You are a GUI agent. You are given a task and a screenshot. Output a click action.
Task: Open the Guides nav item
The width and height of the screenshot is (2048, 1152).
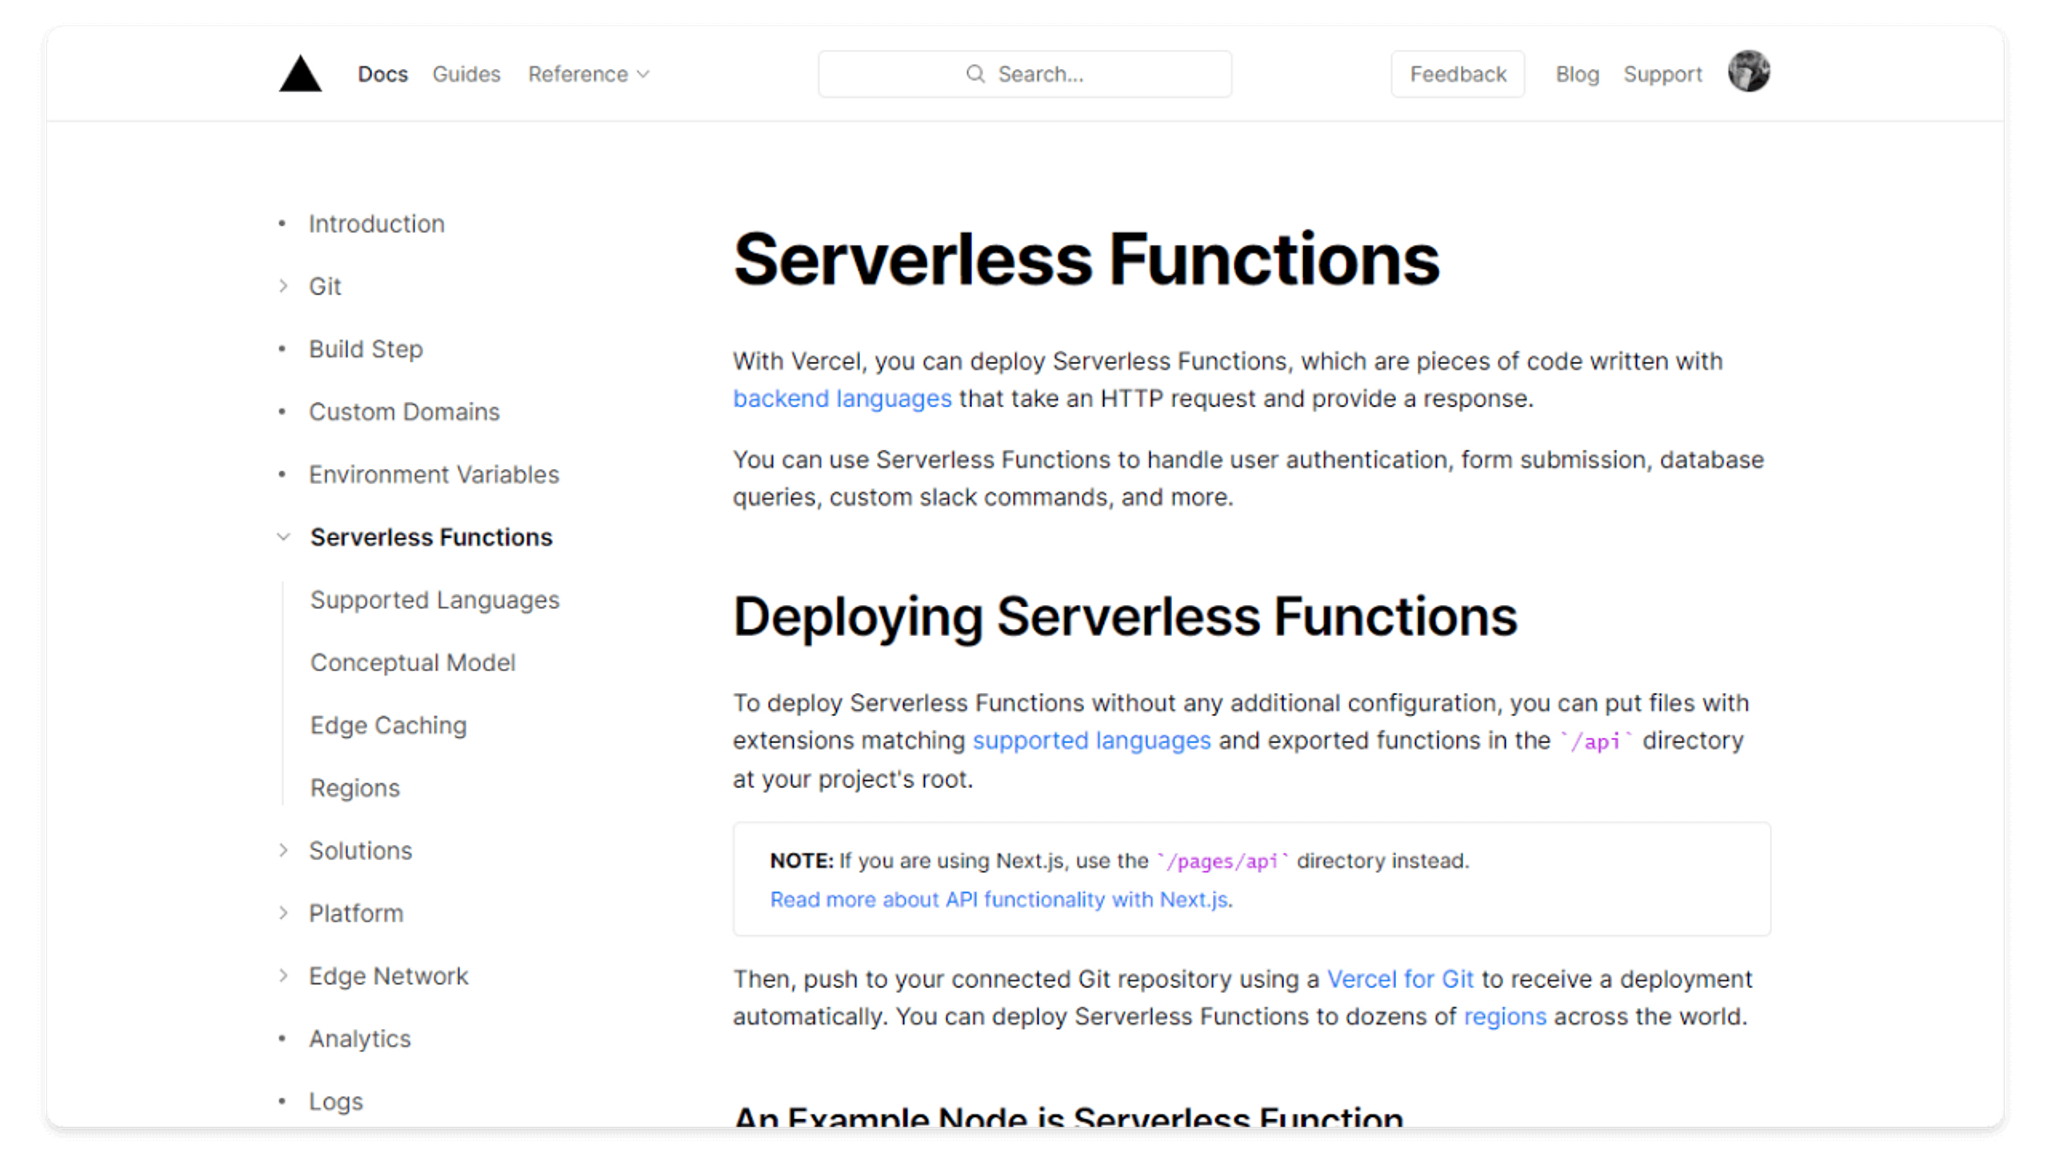[466, 74]
